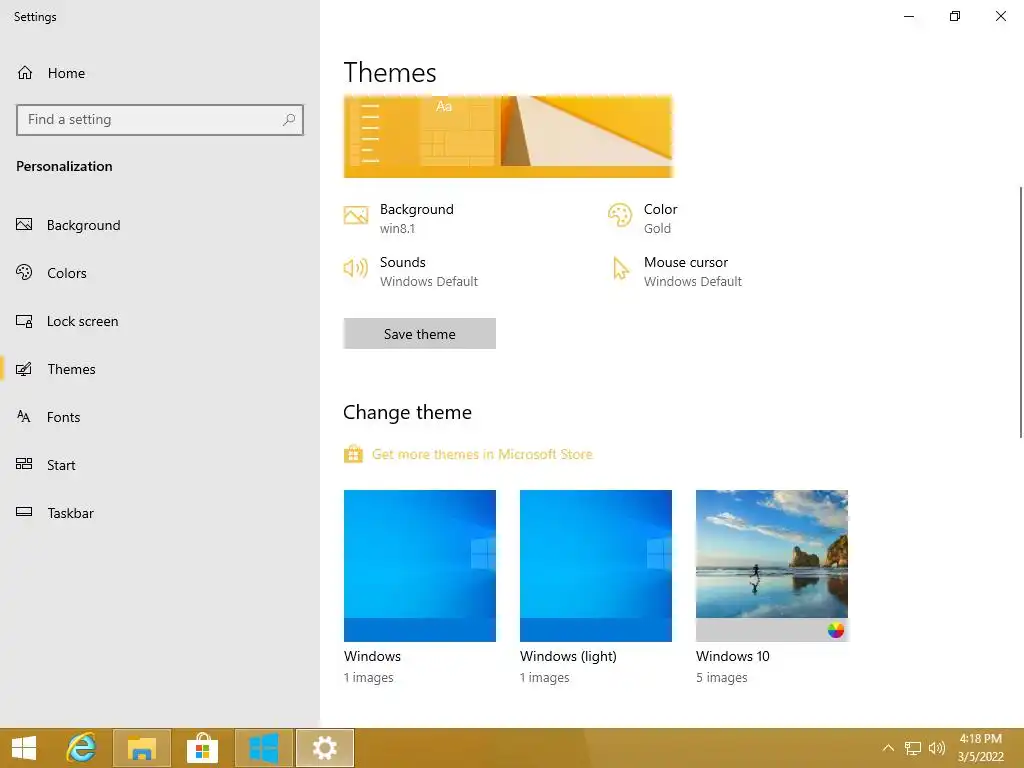1024x768 pixels.
Task: Open the Color Gold setting
Action: click(643, 218)
